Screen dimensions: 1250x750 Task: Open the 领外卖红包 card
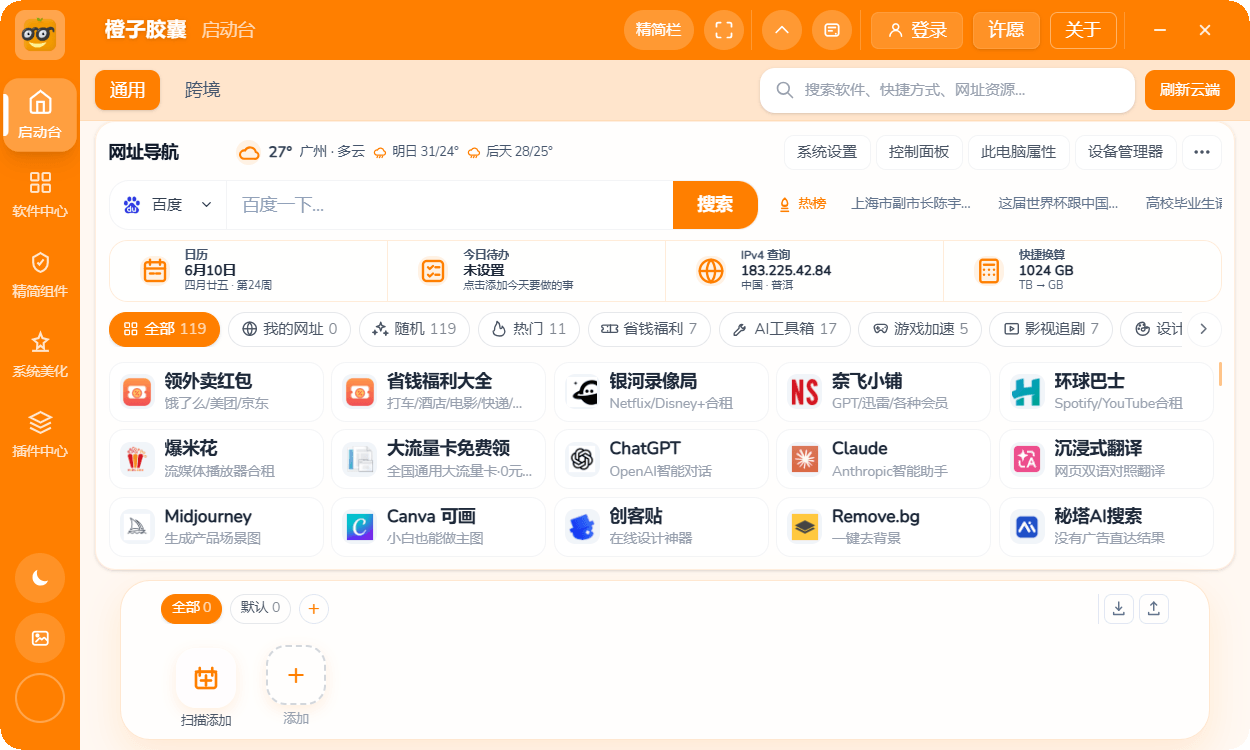click(216, 391)
